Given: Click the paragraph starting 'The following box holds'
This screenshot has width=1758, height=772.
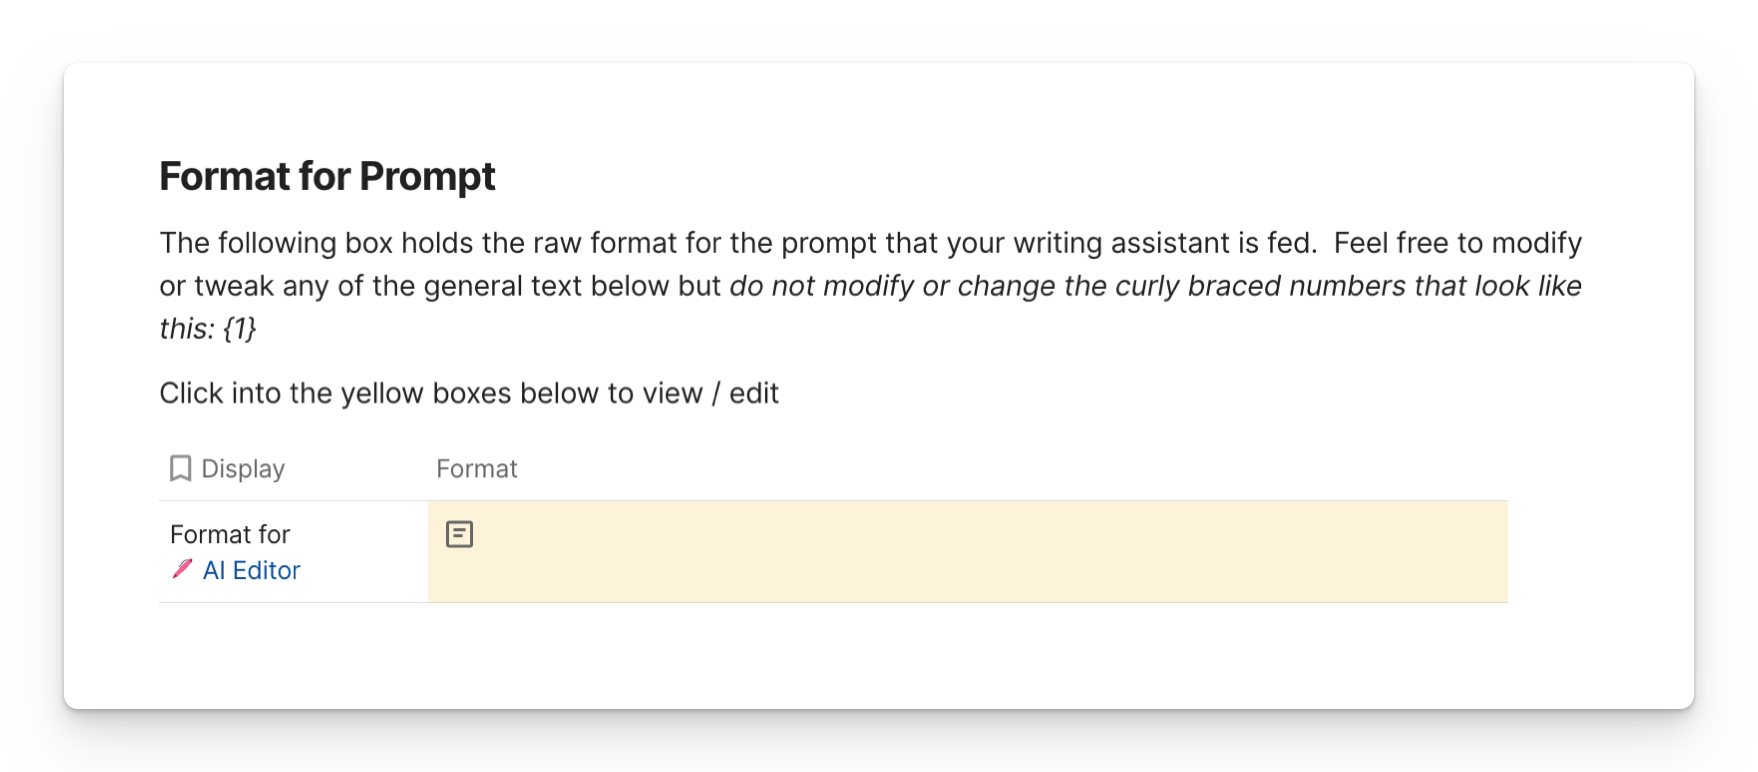Looking at the screenshot, I should click(871, 286).
